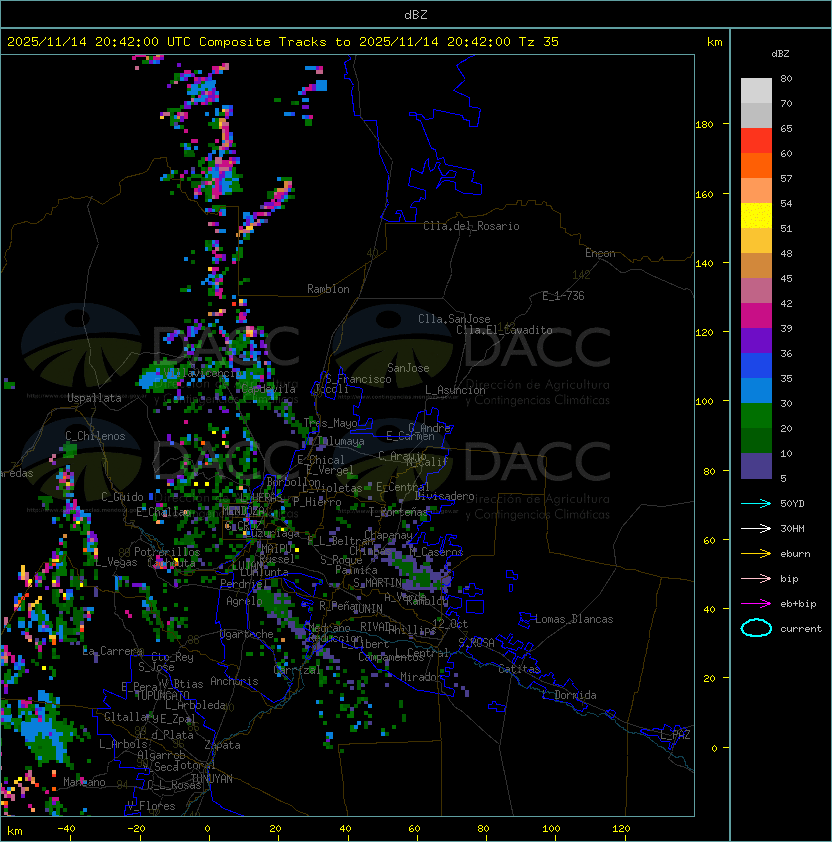Screen dimensions: 832x842
Task: Click the 50YD cyan arrow legend icon
Action: [756, 503]
